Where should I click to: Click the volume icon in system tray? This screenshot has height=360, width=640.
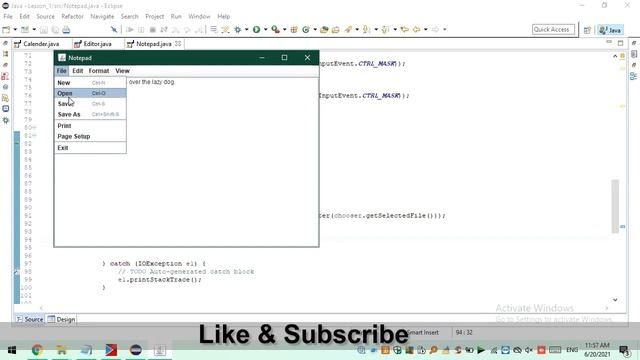tap(529, 350)
